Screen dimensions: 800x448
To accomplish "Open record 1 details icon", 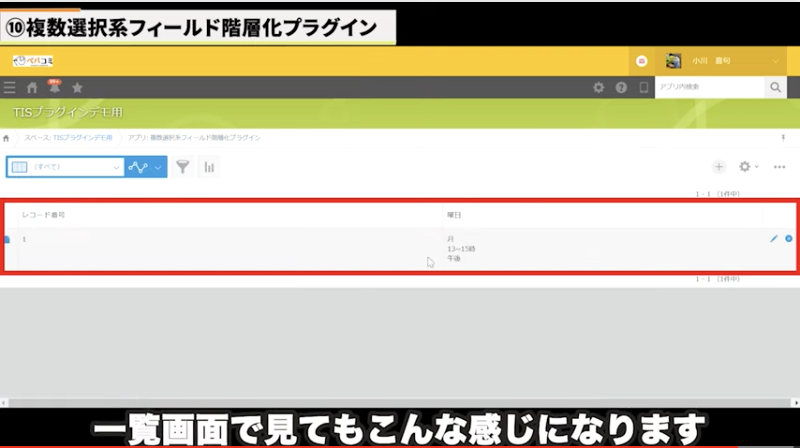I will pyautogui.click(x=7, y=240).
